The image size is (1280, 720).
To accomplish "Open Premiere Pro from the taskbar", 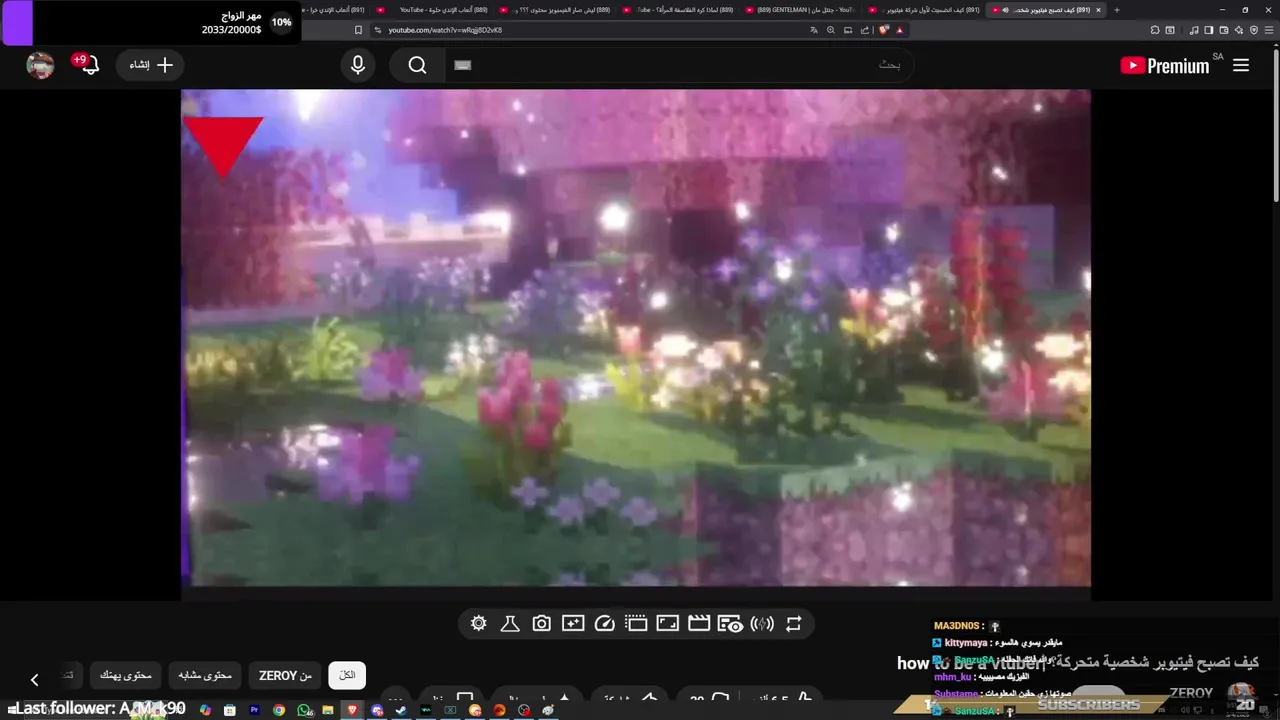I will point(254,710).
